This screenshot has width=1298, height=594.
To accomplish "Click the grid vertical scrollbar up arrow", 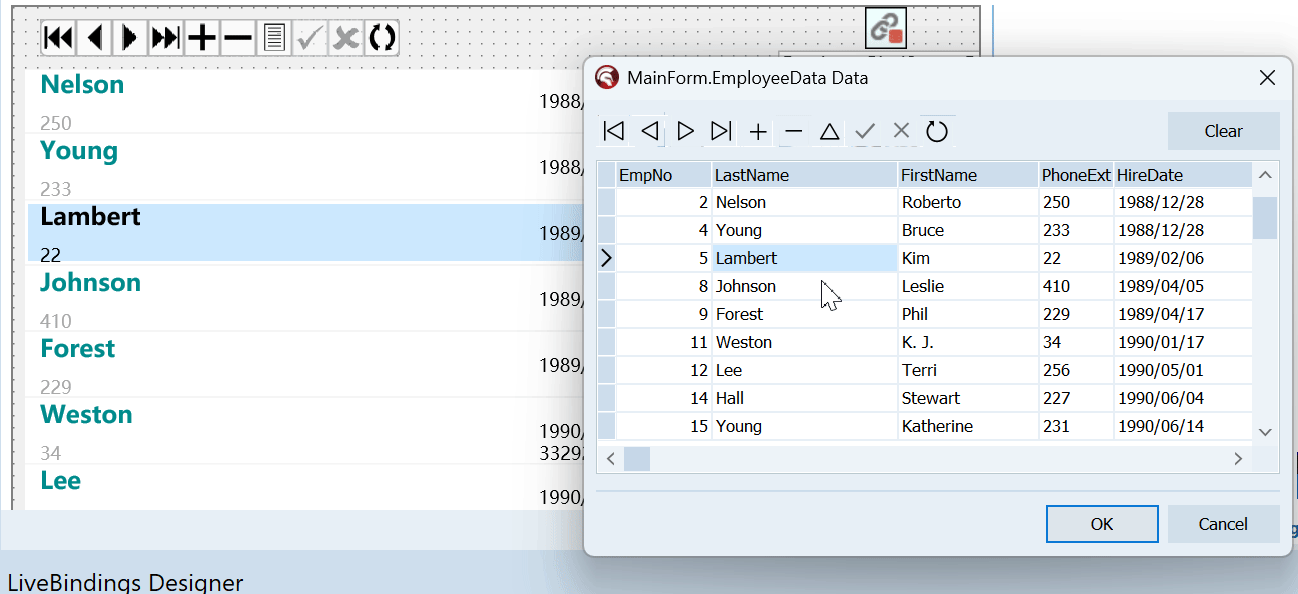I will coord(1265,175).
